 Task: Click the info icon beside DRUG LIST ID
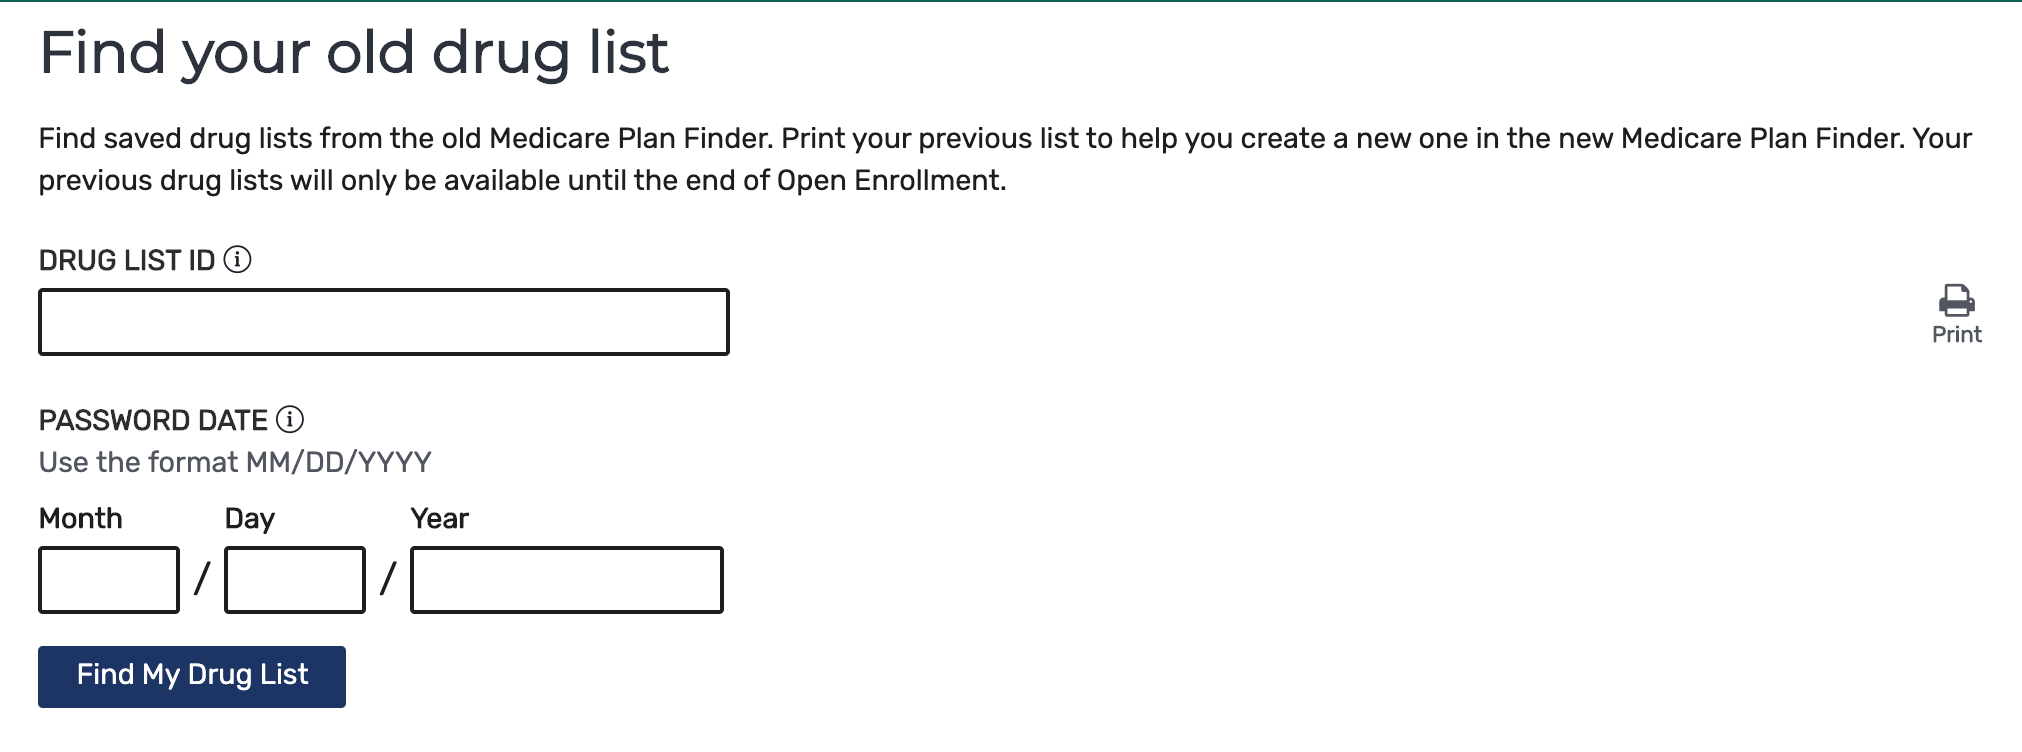click(x=237, y=260)
